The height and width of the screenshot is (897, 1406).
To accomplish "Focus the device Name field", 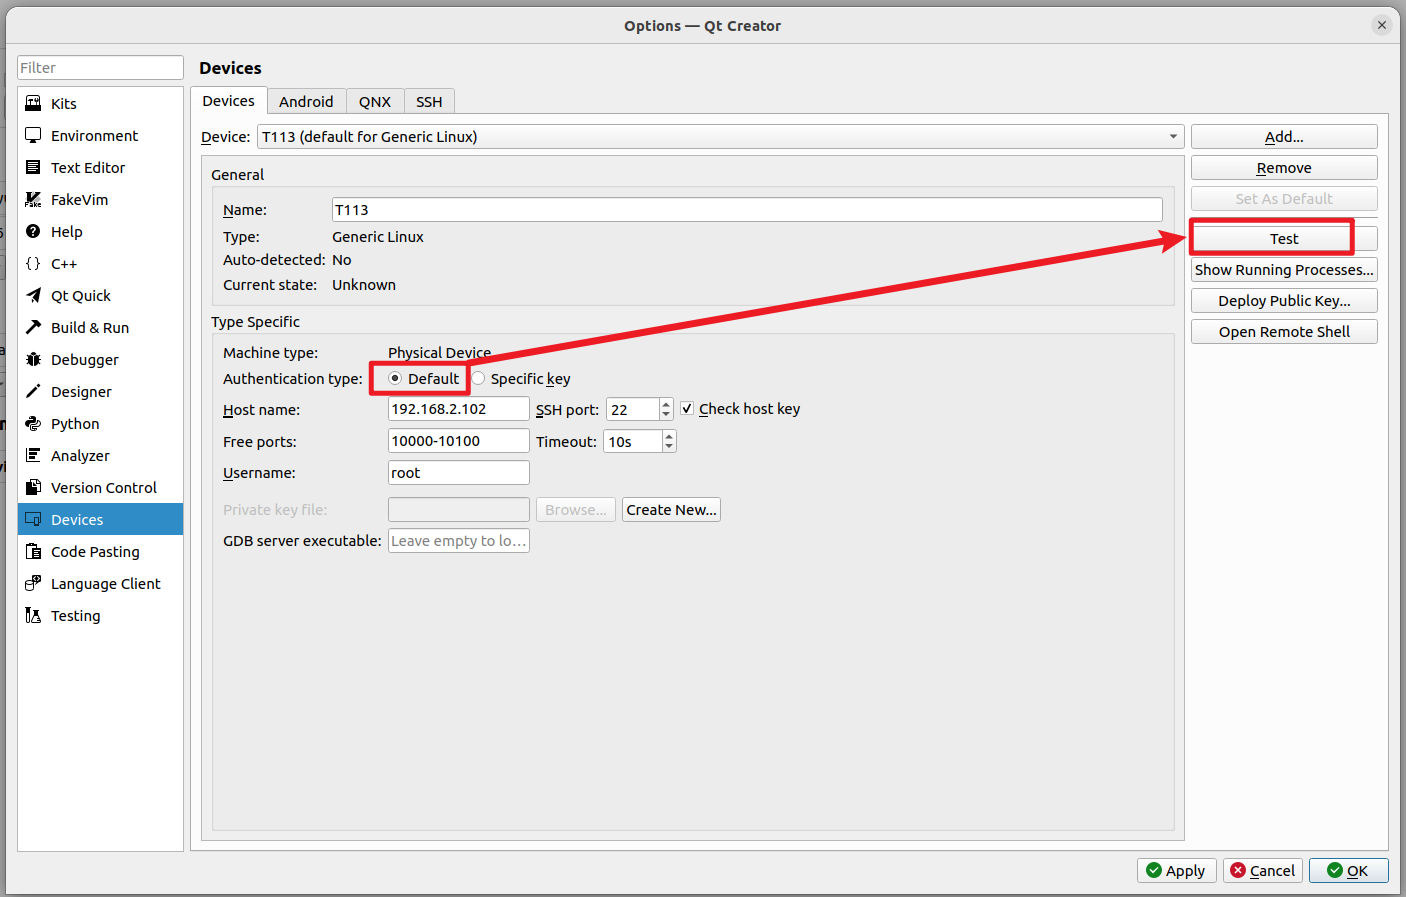I will (747, 210).
